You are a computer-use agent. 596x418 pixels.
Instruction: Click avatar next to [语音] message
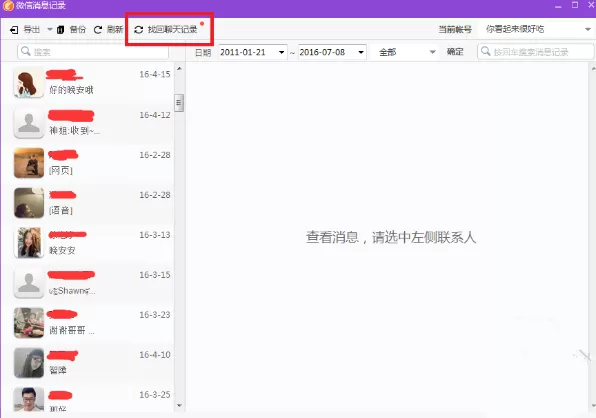(29, 203)
